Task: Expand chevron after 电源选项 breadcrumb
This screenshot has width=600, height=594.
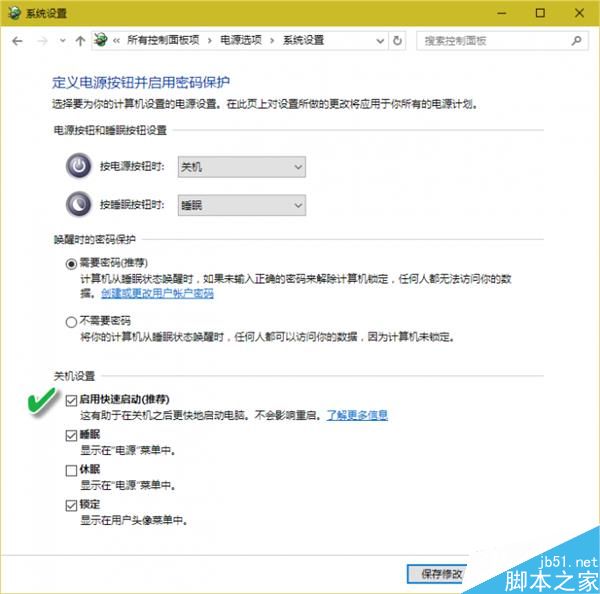Action: coord(272,41)
